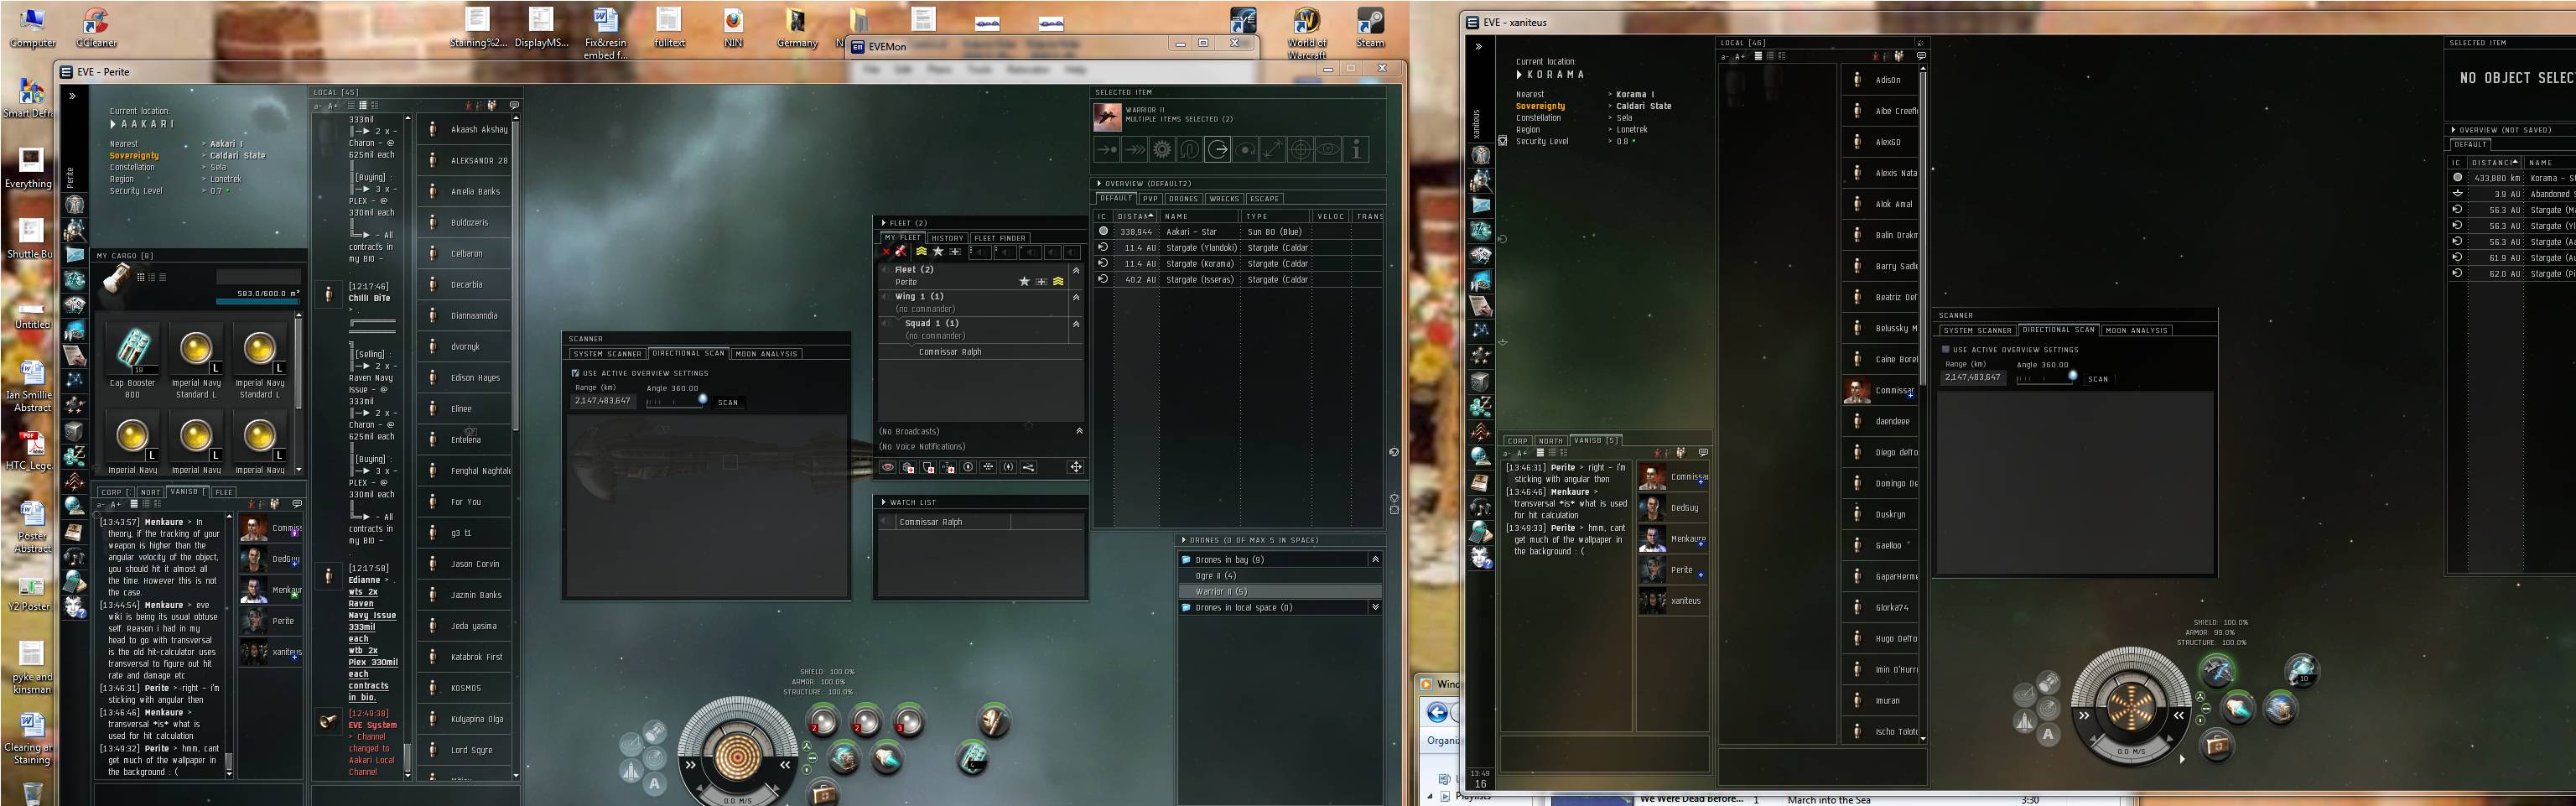Click the Overview (Default2) header triangle
The width and height of the screenshot is (2576, 806).
pos(1099,184)
